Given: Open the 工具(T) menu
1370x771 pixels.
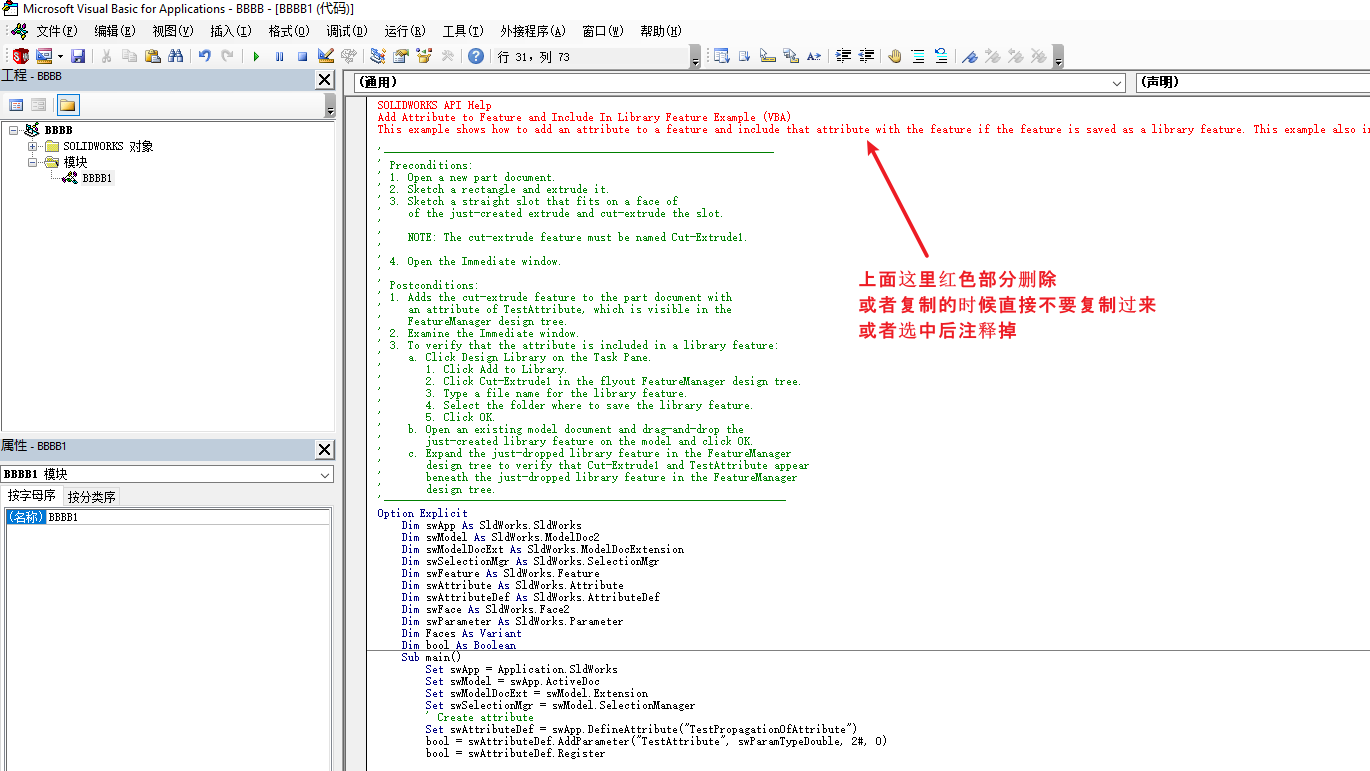Looking at the screenshot, I should click(462, 31).
